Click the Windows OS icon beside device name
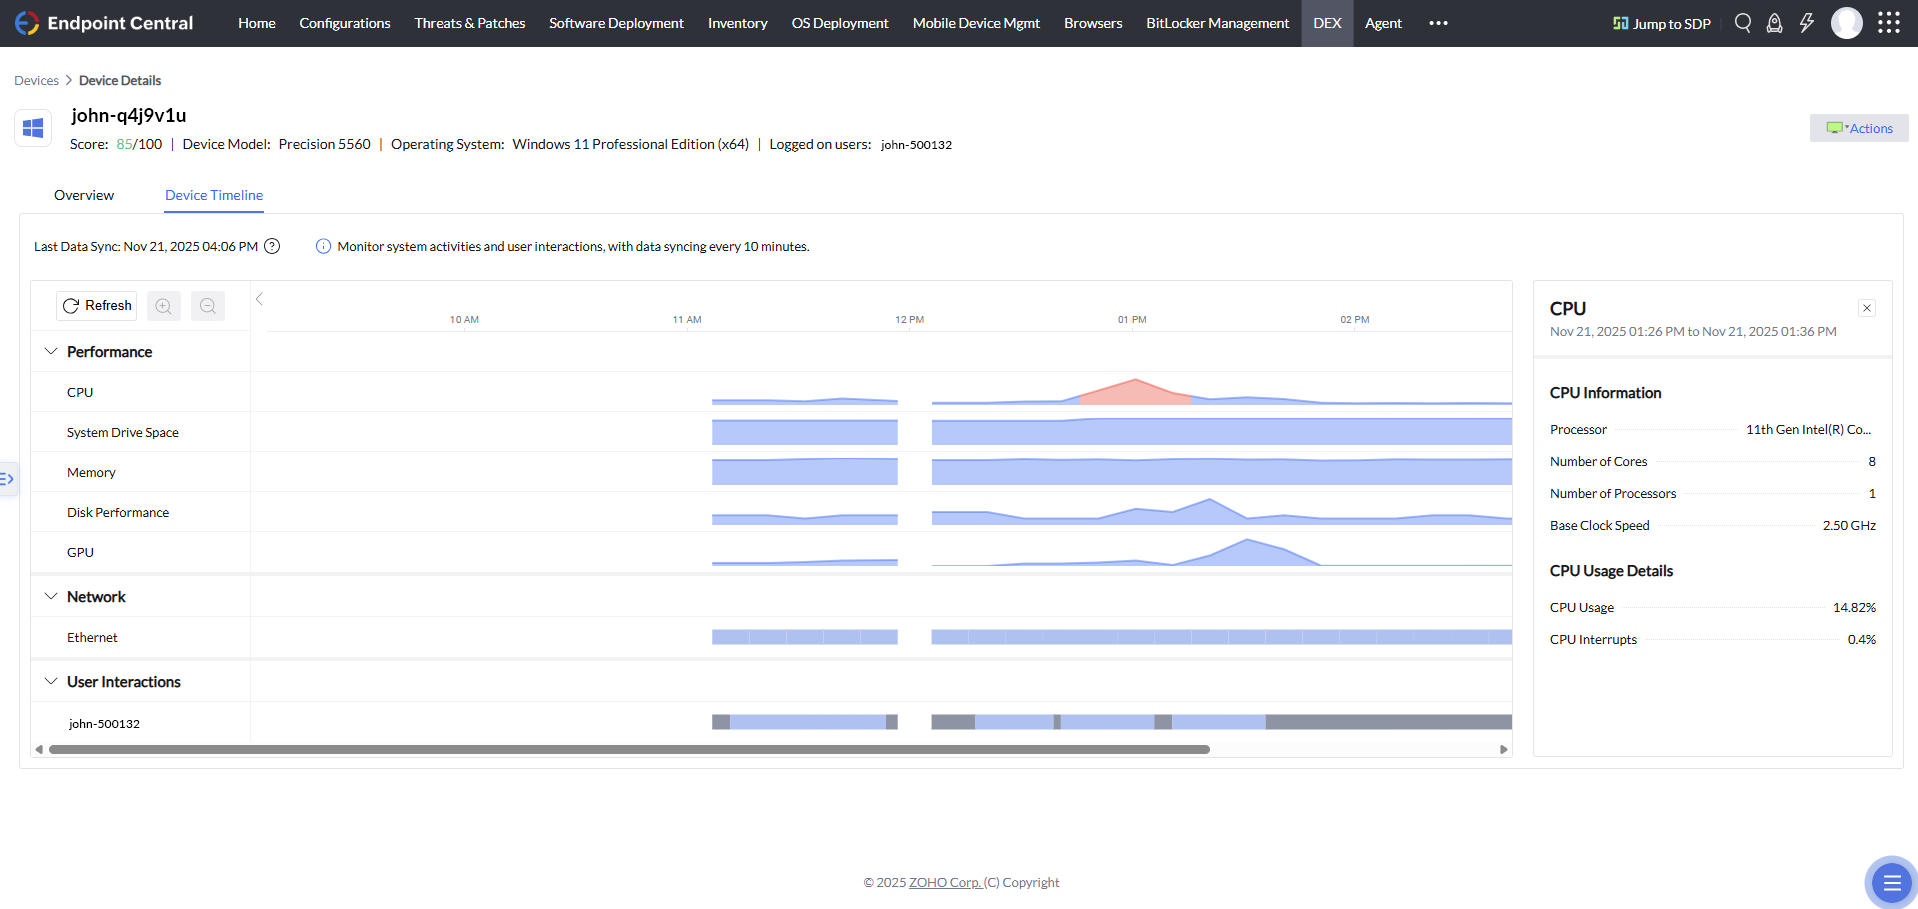 coord(32,127)
